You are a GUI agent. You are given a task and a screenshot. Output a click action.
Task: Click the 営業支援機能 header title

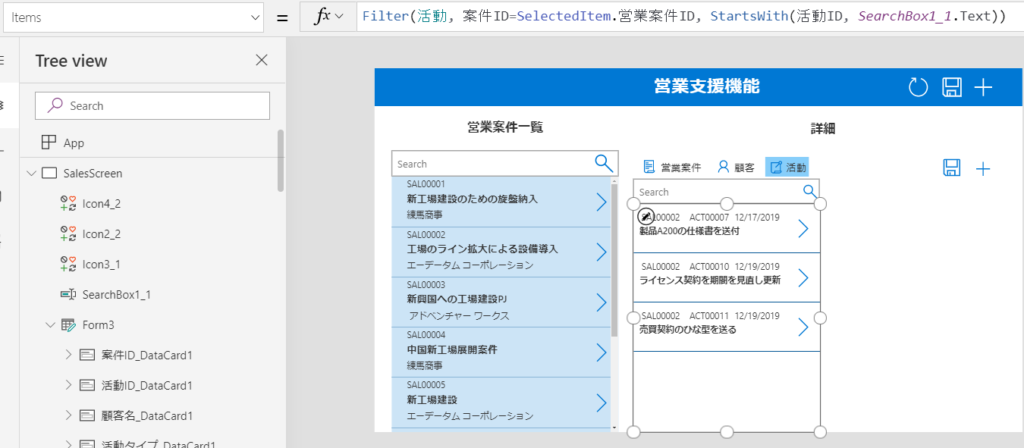coord(707,86)
